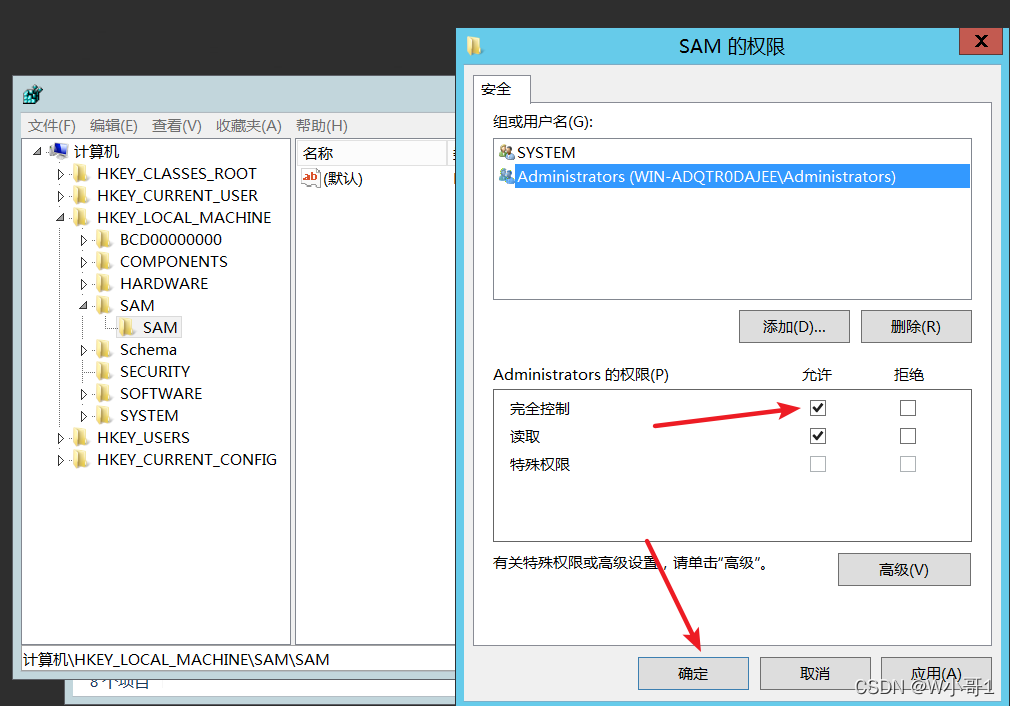Click Deny checkbox for 特殊权限
1010x706 pixels.
pos(908,464)
